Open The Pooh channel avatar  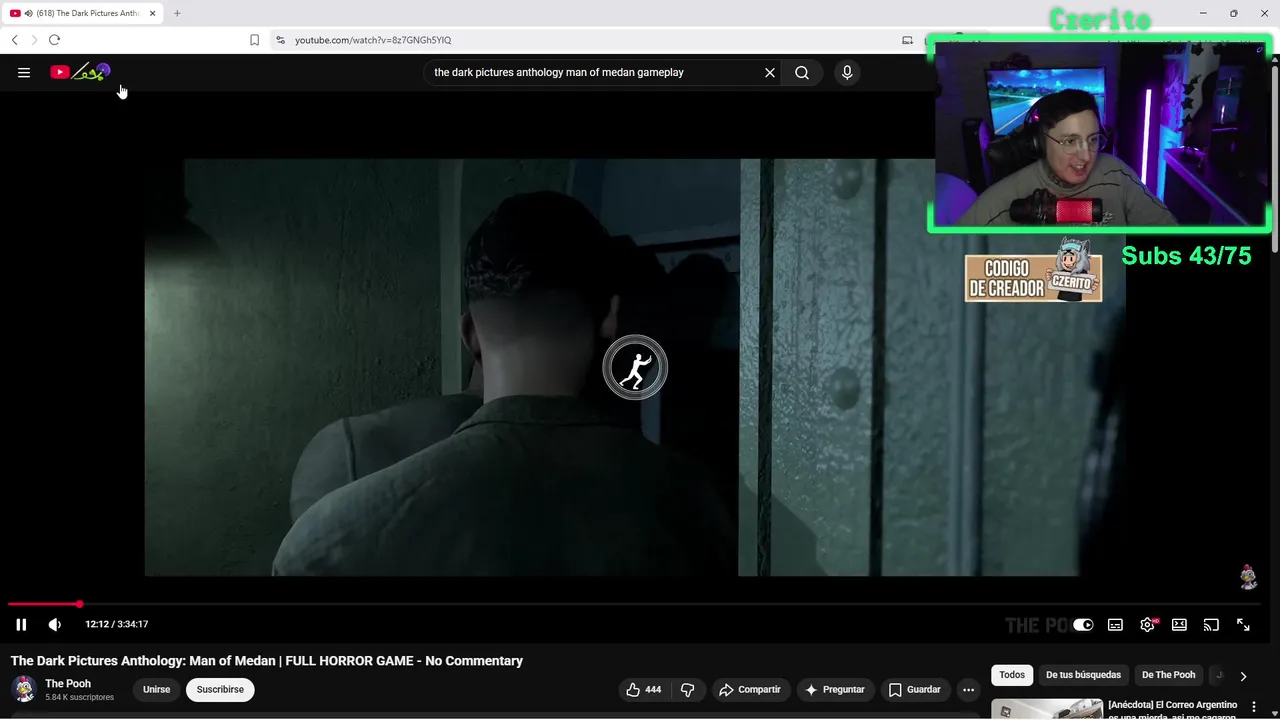(x=24, y=689)
